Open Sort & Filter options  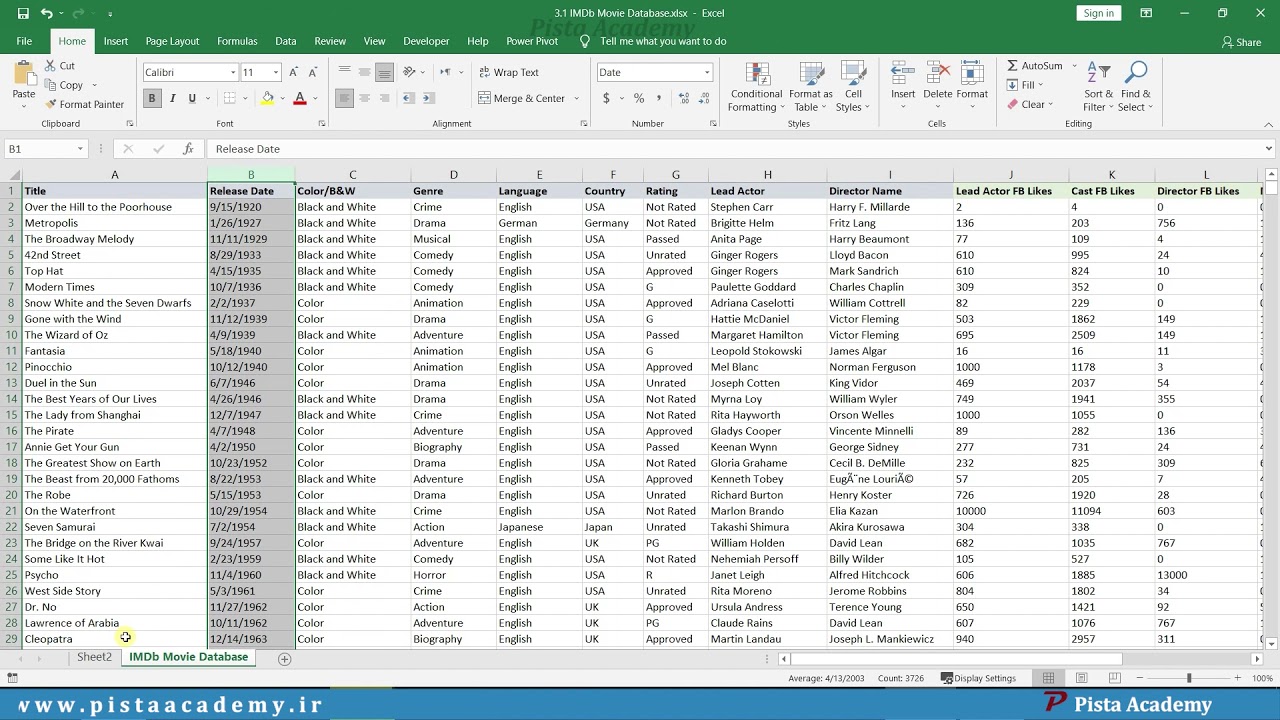[1098, 88]
